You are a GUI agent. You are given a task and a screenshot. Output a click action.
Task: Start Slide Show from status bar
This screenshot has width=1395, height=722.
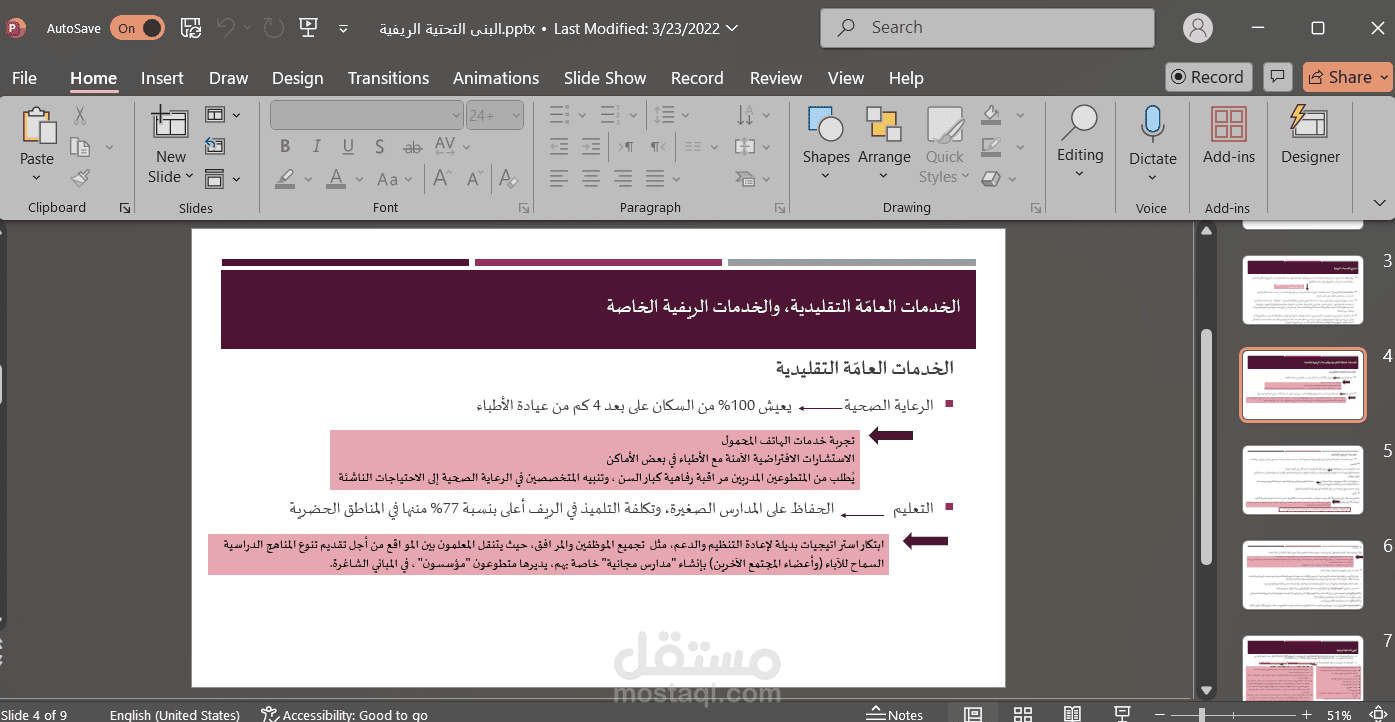tap(1122, 714)
